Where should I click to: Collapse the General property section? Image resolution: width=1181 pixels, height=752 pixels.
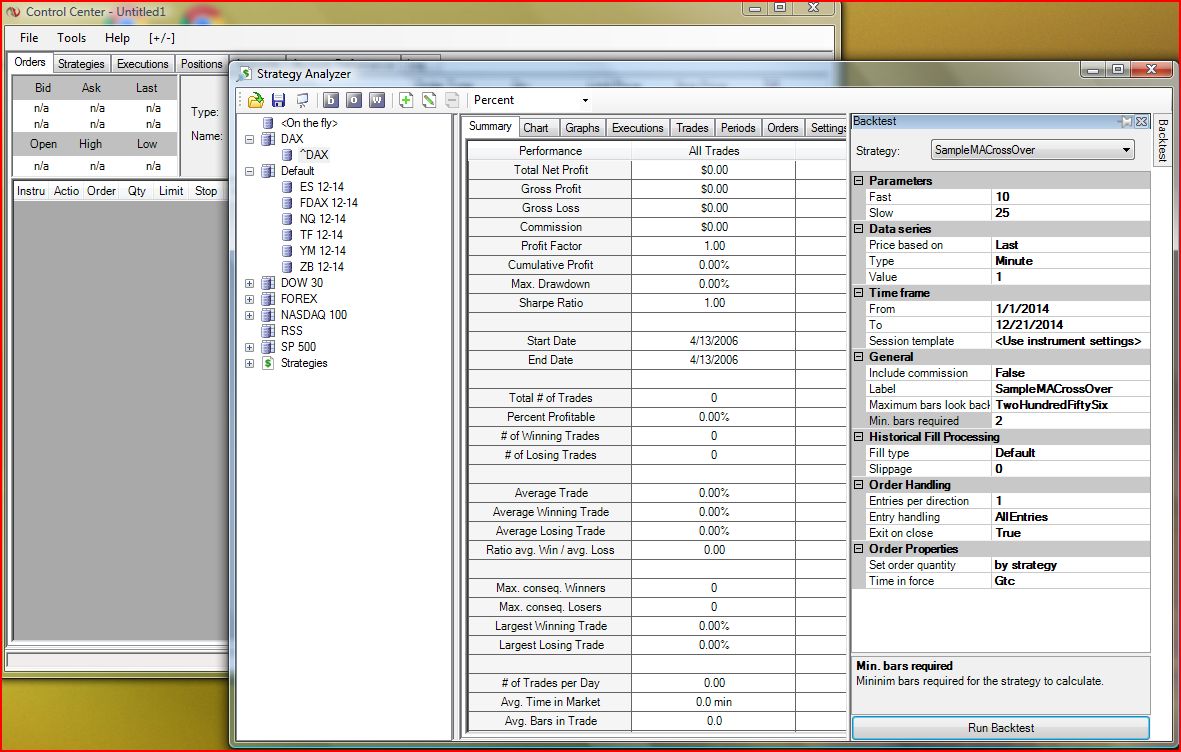tap(859, 356)
